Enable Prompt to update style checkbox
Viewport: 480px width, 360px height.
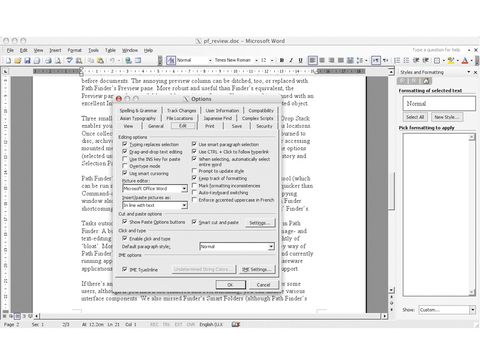click(194, 171)
